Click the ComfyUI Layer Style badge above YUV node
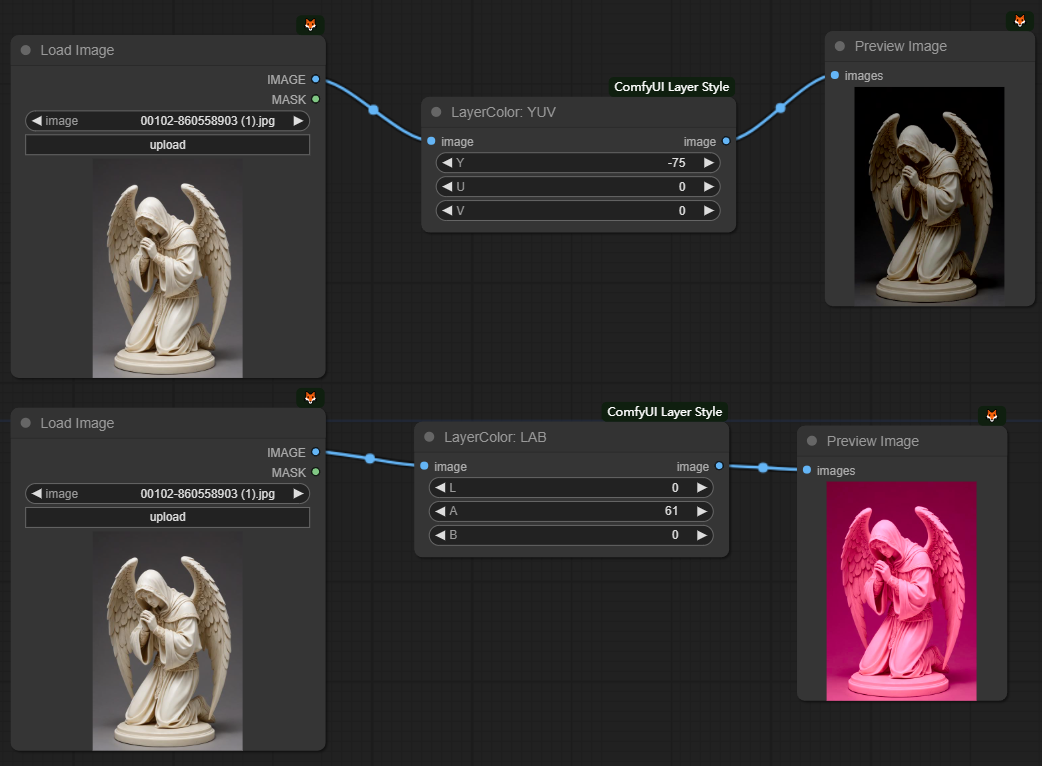The width and height of the screenshot is (1042, 766). [x=671, y=87]
